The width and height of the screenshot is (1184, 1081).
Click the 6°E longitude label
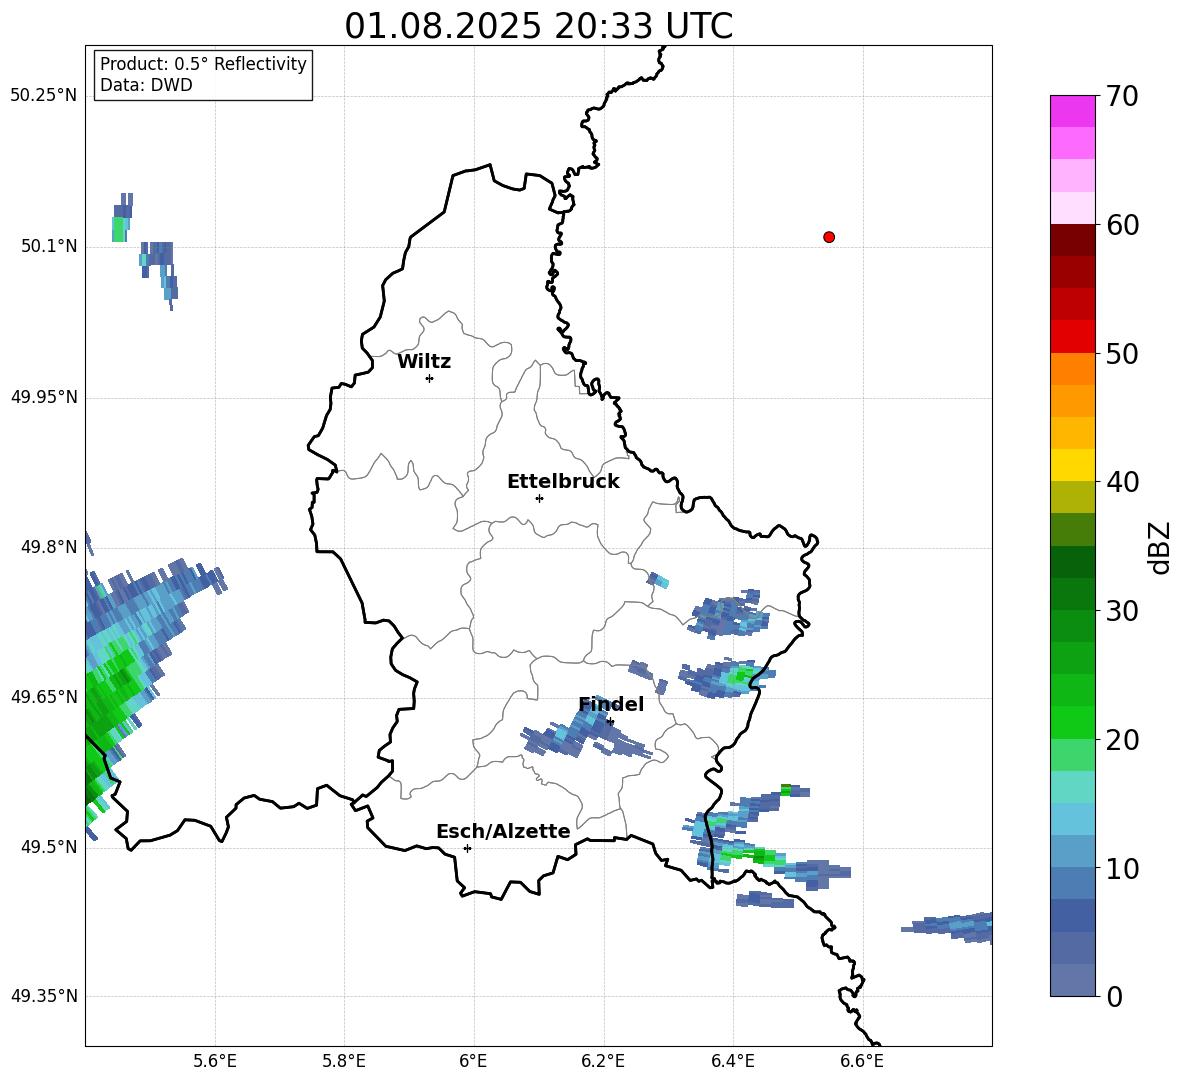[x=473, y=1061]
